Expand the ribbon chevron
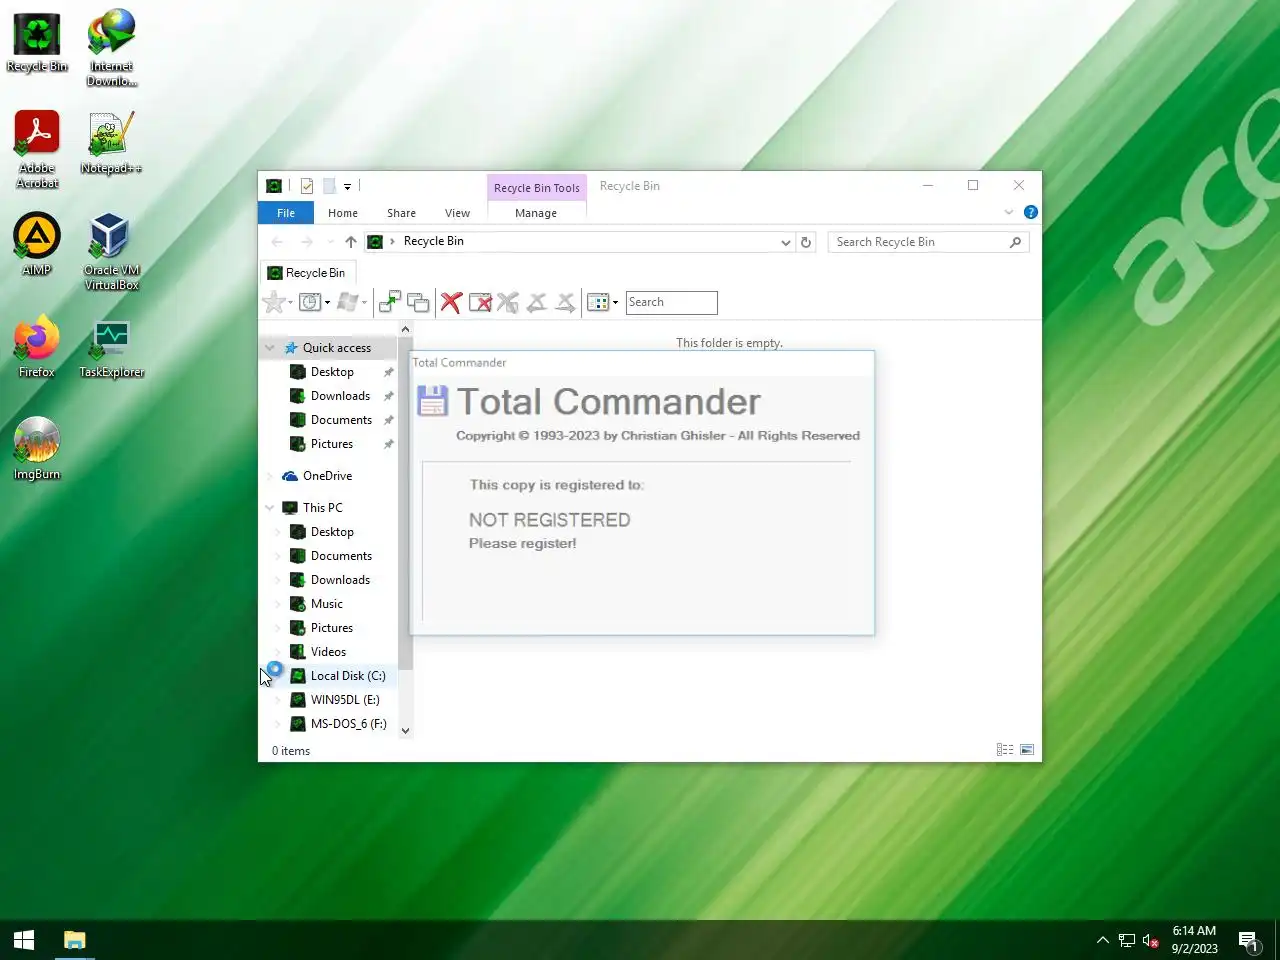 point(1009,212)
